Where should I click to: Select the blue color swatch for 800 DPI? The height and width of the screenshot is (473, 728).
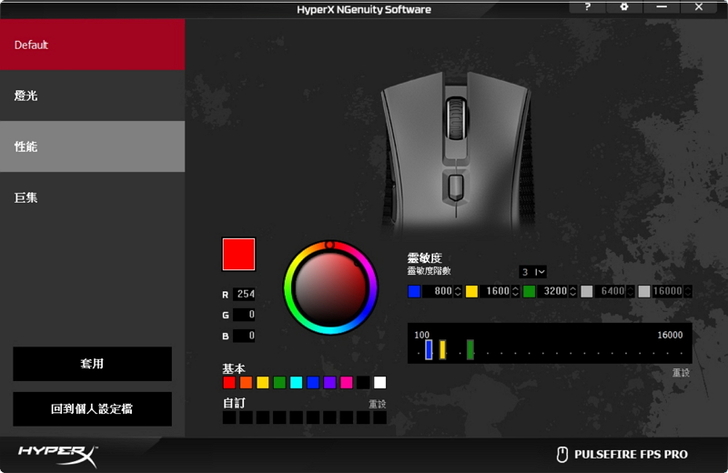point(414,291)
